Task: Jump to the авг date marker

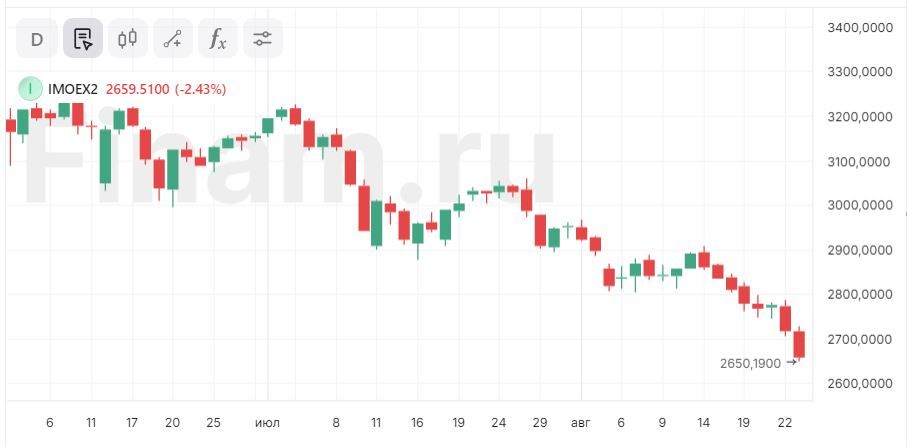Action: click(x=579, y=423)
